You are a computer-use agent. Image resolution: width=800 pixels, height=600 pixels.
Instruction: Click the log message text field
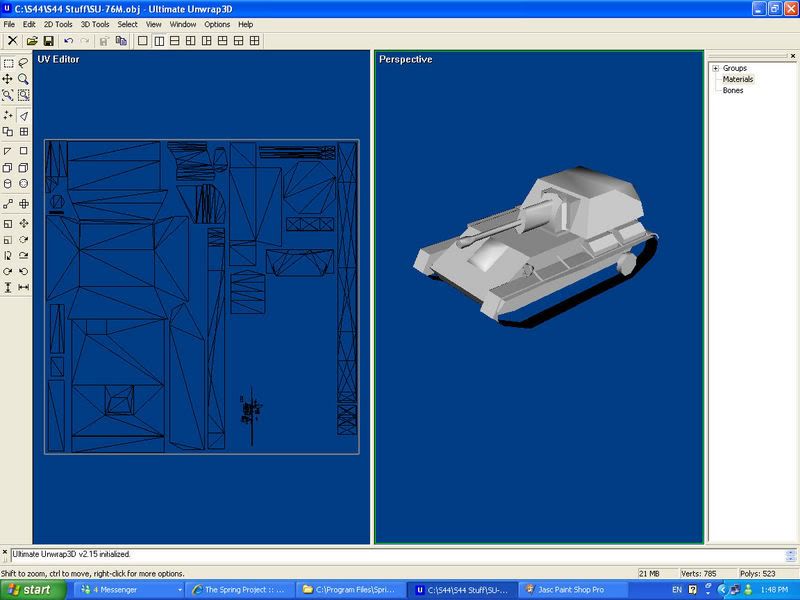[397, 554]
